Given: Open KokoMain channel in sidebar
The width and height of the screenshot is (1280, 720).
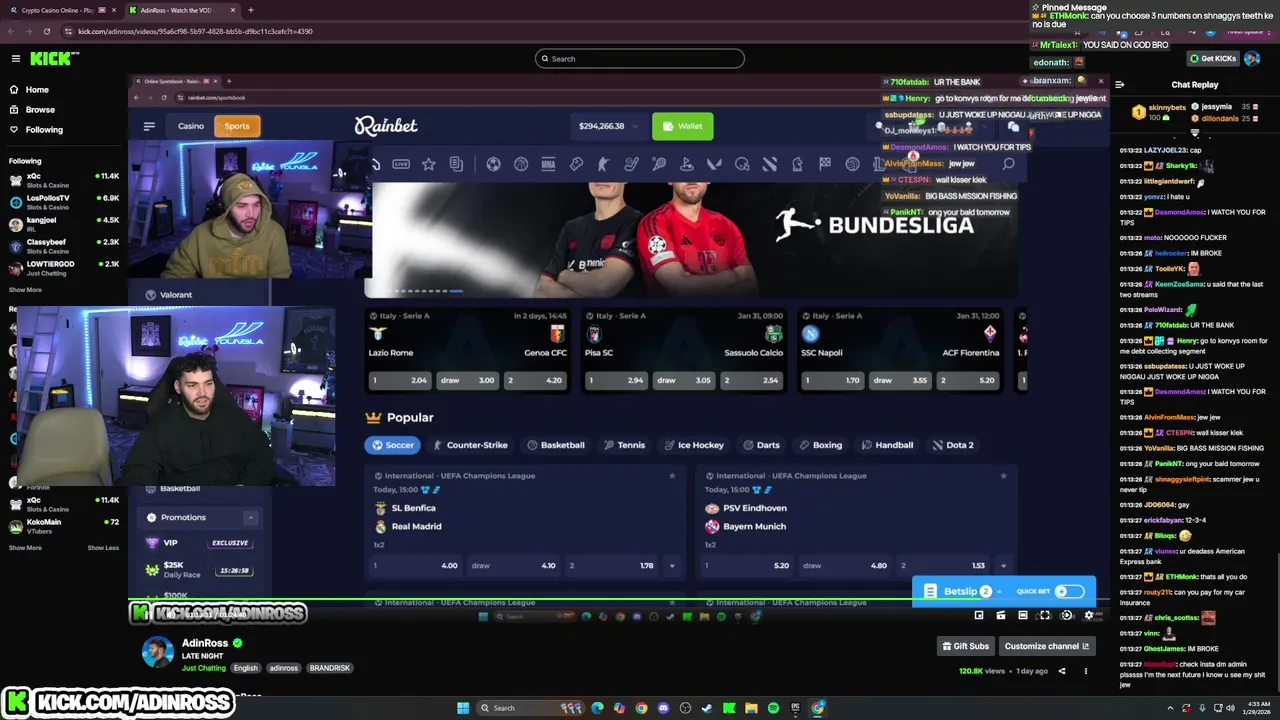Looking at the screenshot, I should pos(64,526).
